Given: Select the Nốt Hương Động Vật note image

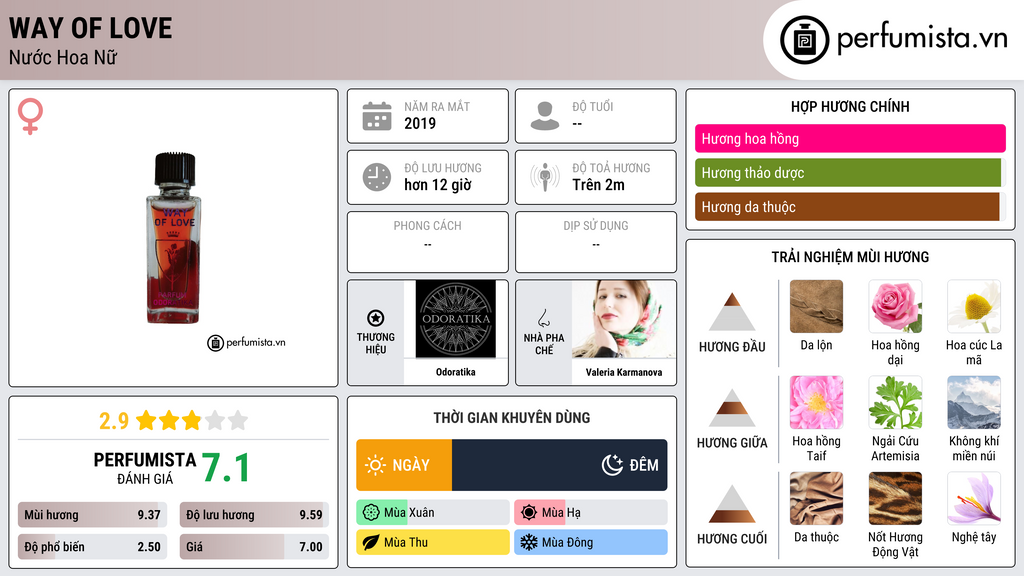Looking at the screenshot, I should click(895, 498).
